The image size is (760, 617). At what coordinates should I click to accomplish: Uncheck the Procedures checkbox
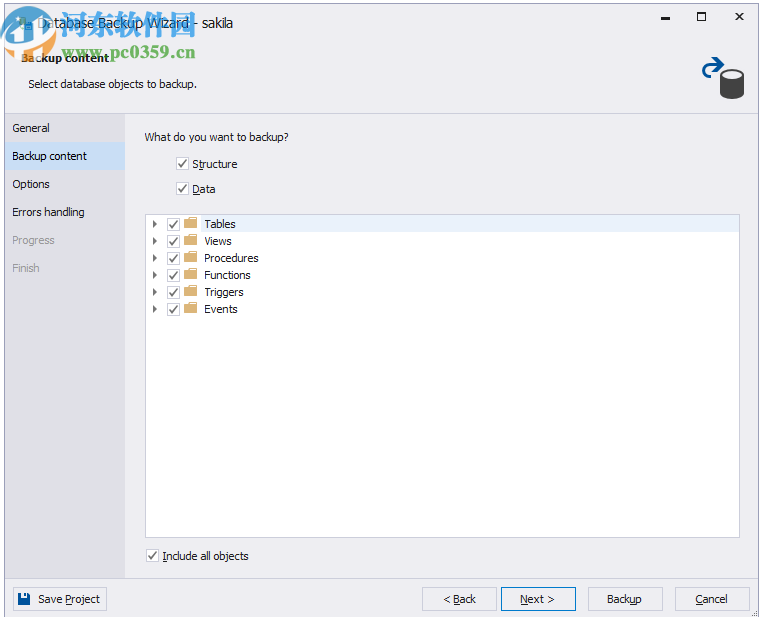[x=173, y=258]
